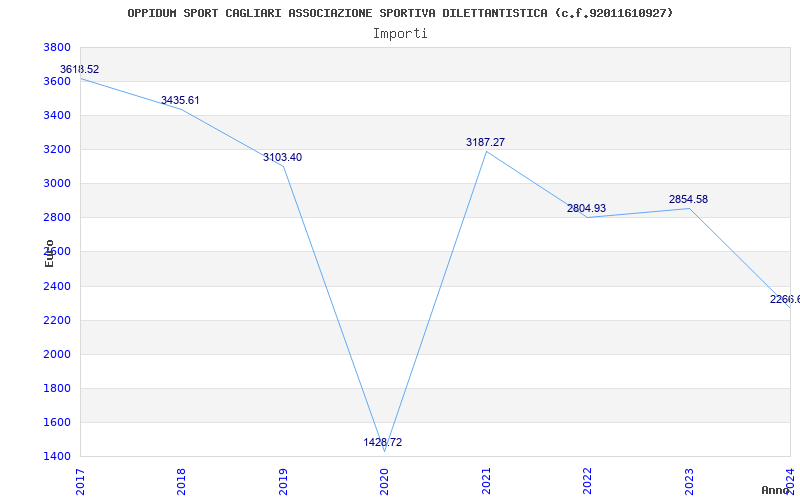Click the 1600 y-axis tick label
800x500 pixels.
pyautogui.click(x=56, y=422)
